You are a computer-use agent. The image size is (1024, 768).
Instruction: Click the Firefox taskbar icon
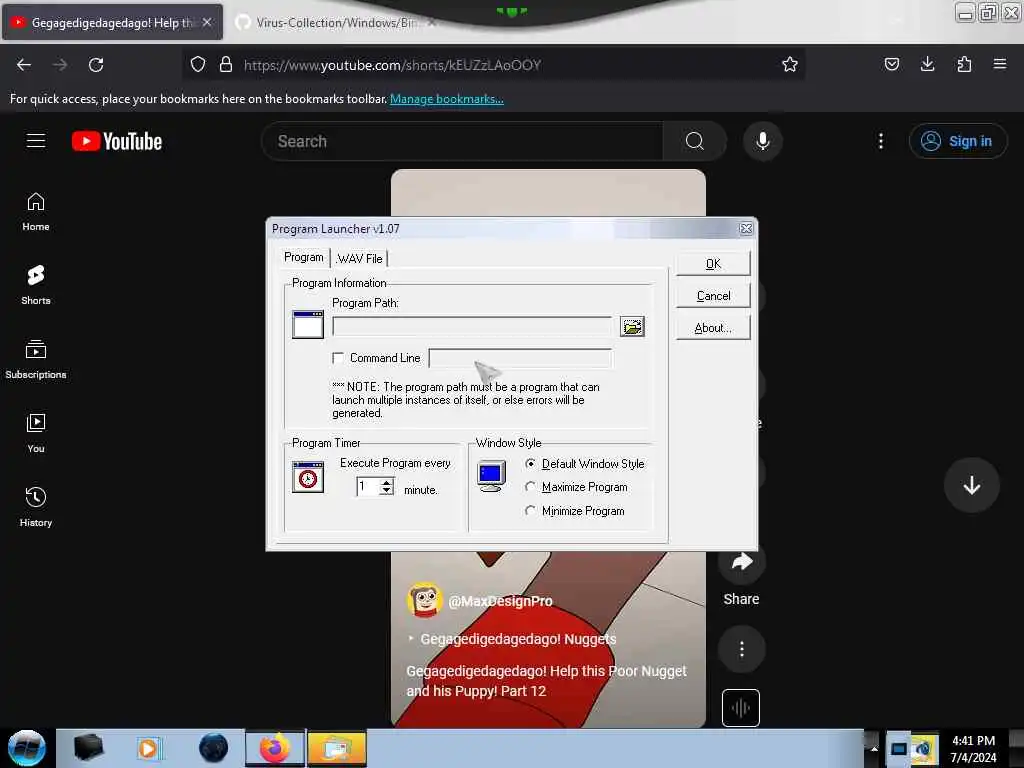click(x=275, y=748)
